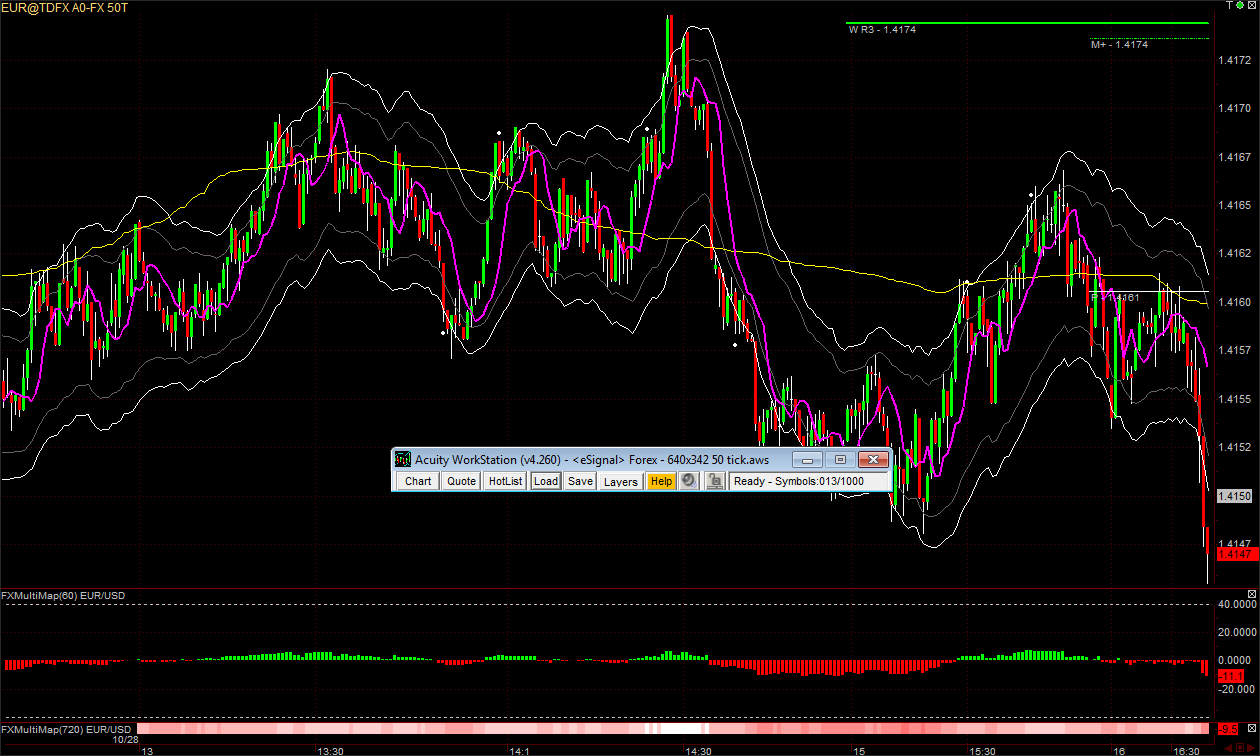Viewport: 1260px width, 756px height.
Task: Save the current workspace
Action: [580, 481]
